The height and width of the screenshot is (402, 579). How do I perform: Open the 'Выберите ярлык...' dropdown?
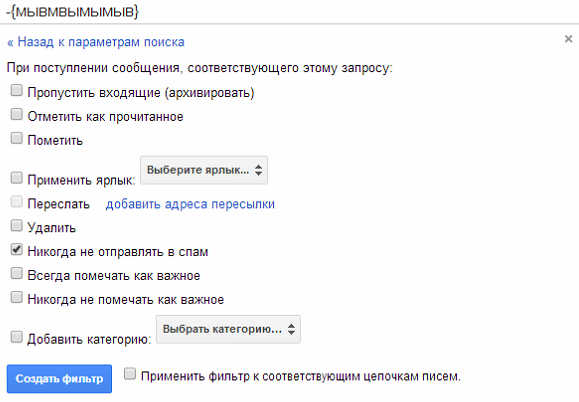pos(204,170)
